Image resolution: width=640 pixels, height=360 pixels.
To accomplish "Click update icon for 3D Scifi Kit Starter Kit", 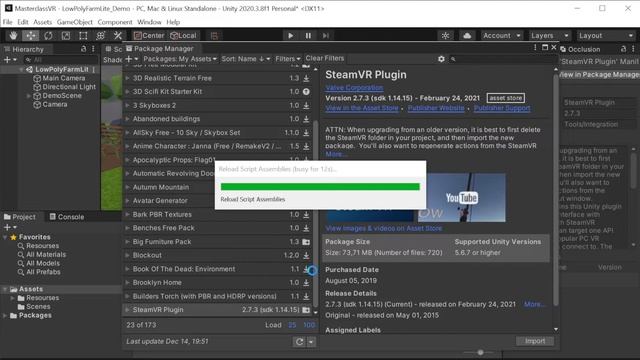I will (306, 91).
